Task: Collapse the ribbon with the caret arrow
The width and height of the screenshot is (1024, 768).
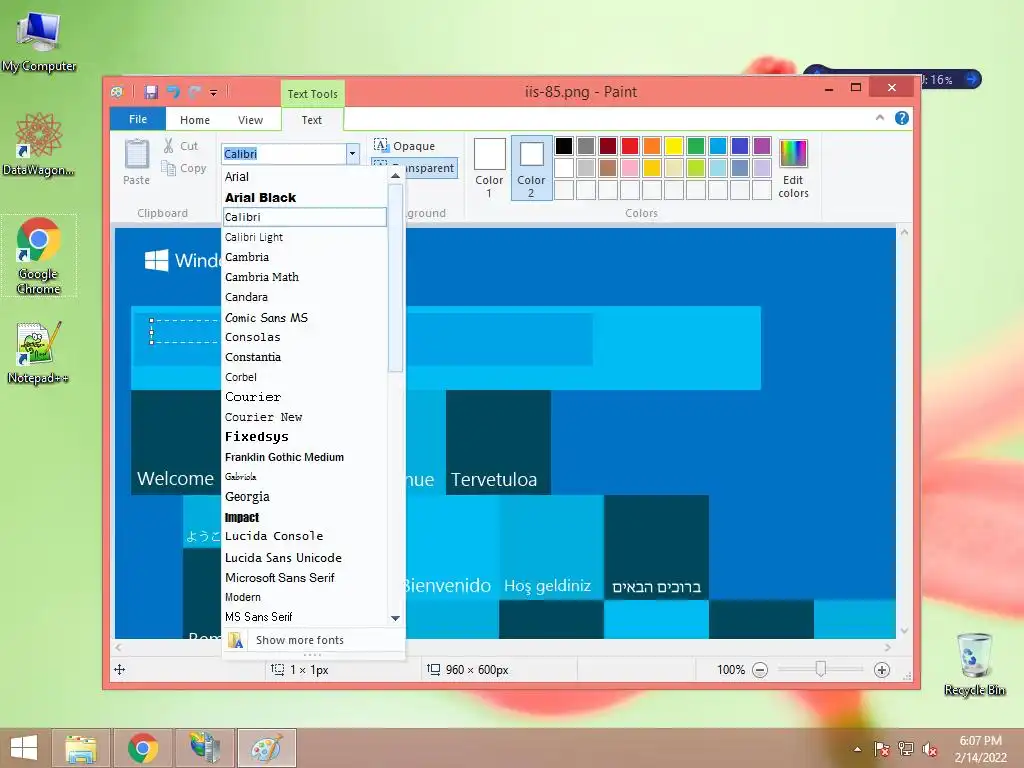Action: tap(880, 118)
